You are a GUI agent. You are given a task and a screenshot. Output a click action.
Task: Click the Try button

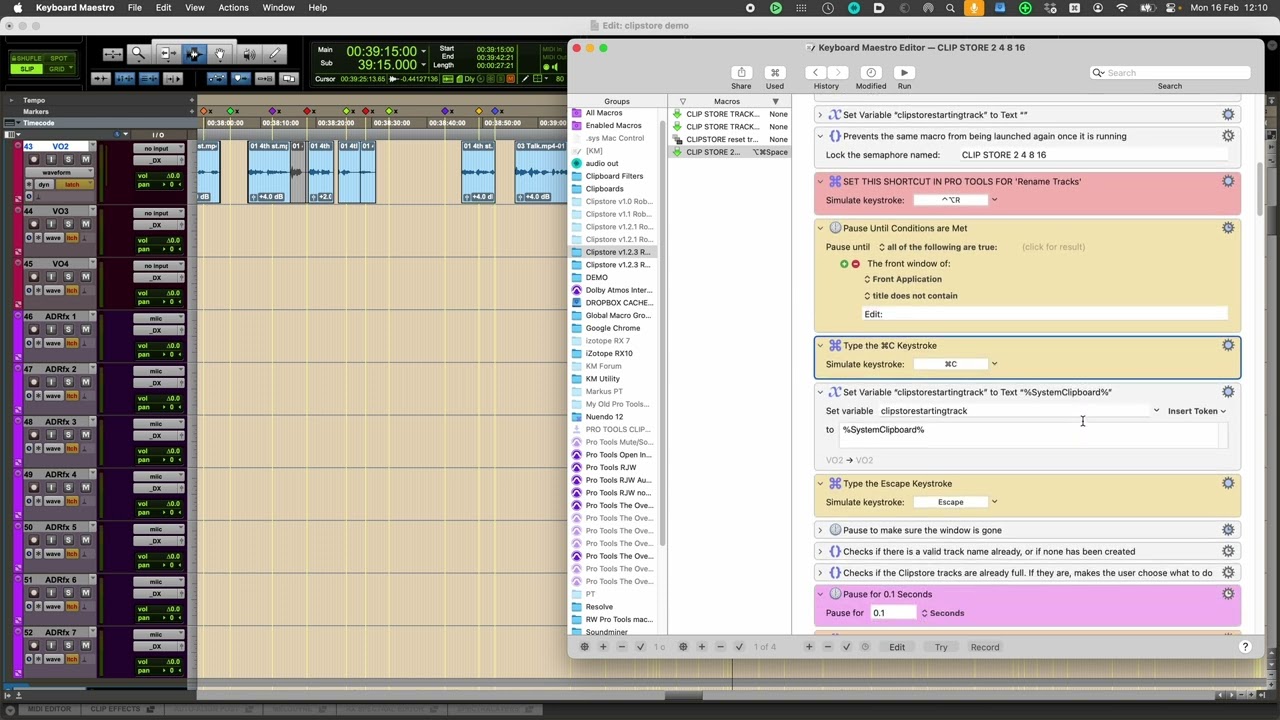941,647
